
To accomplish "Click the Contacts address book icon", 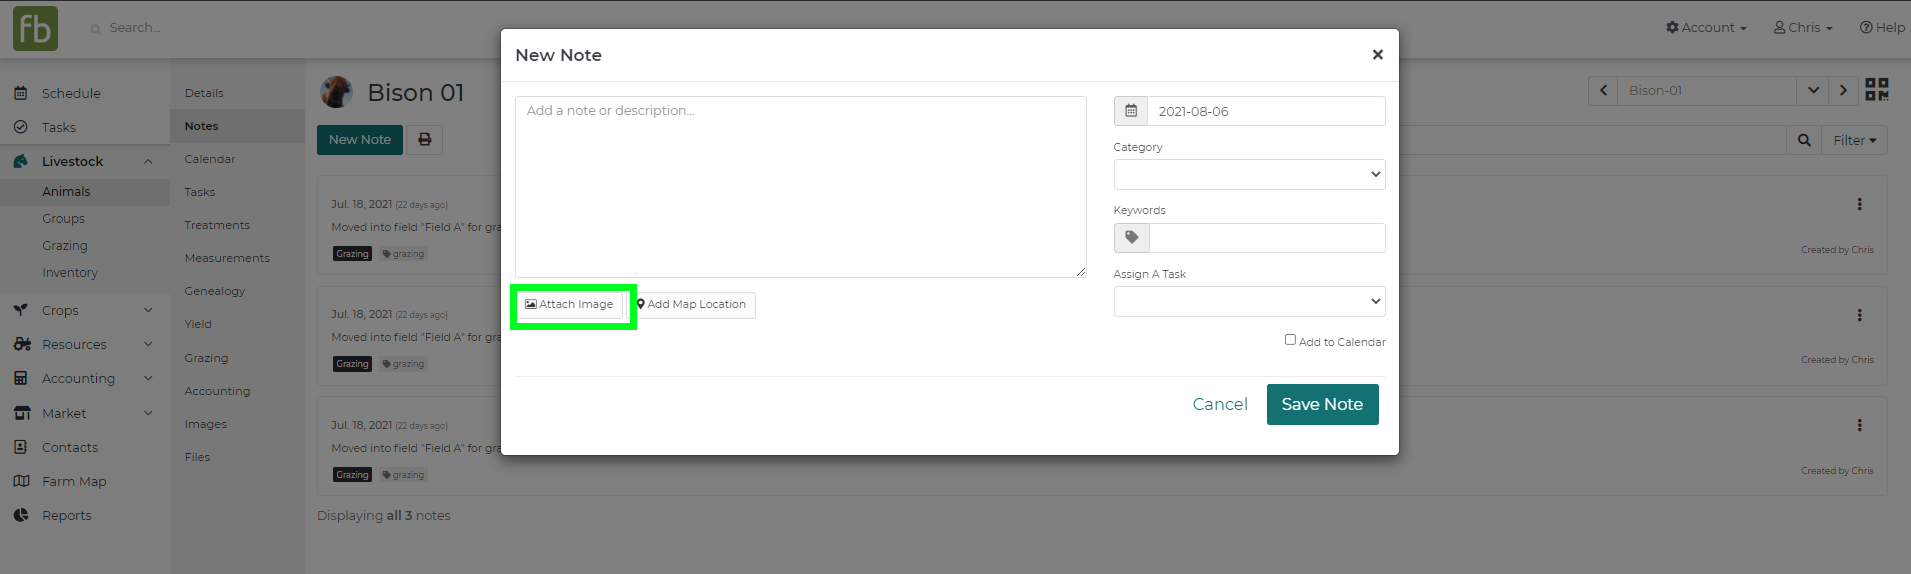I will [x=20, y=447].
